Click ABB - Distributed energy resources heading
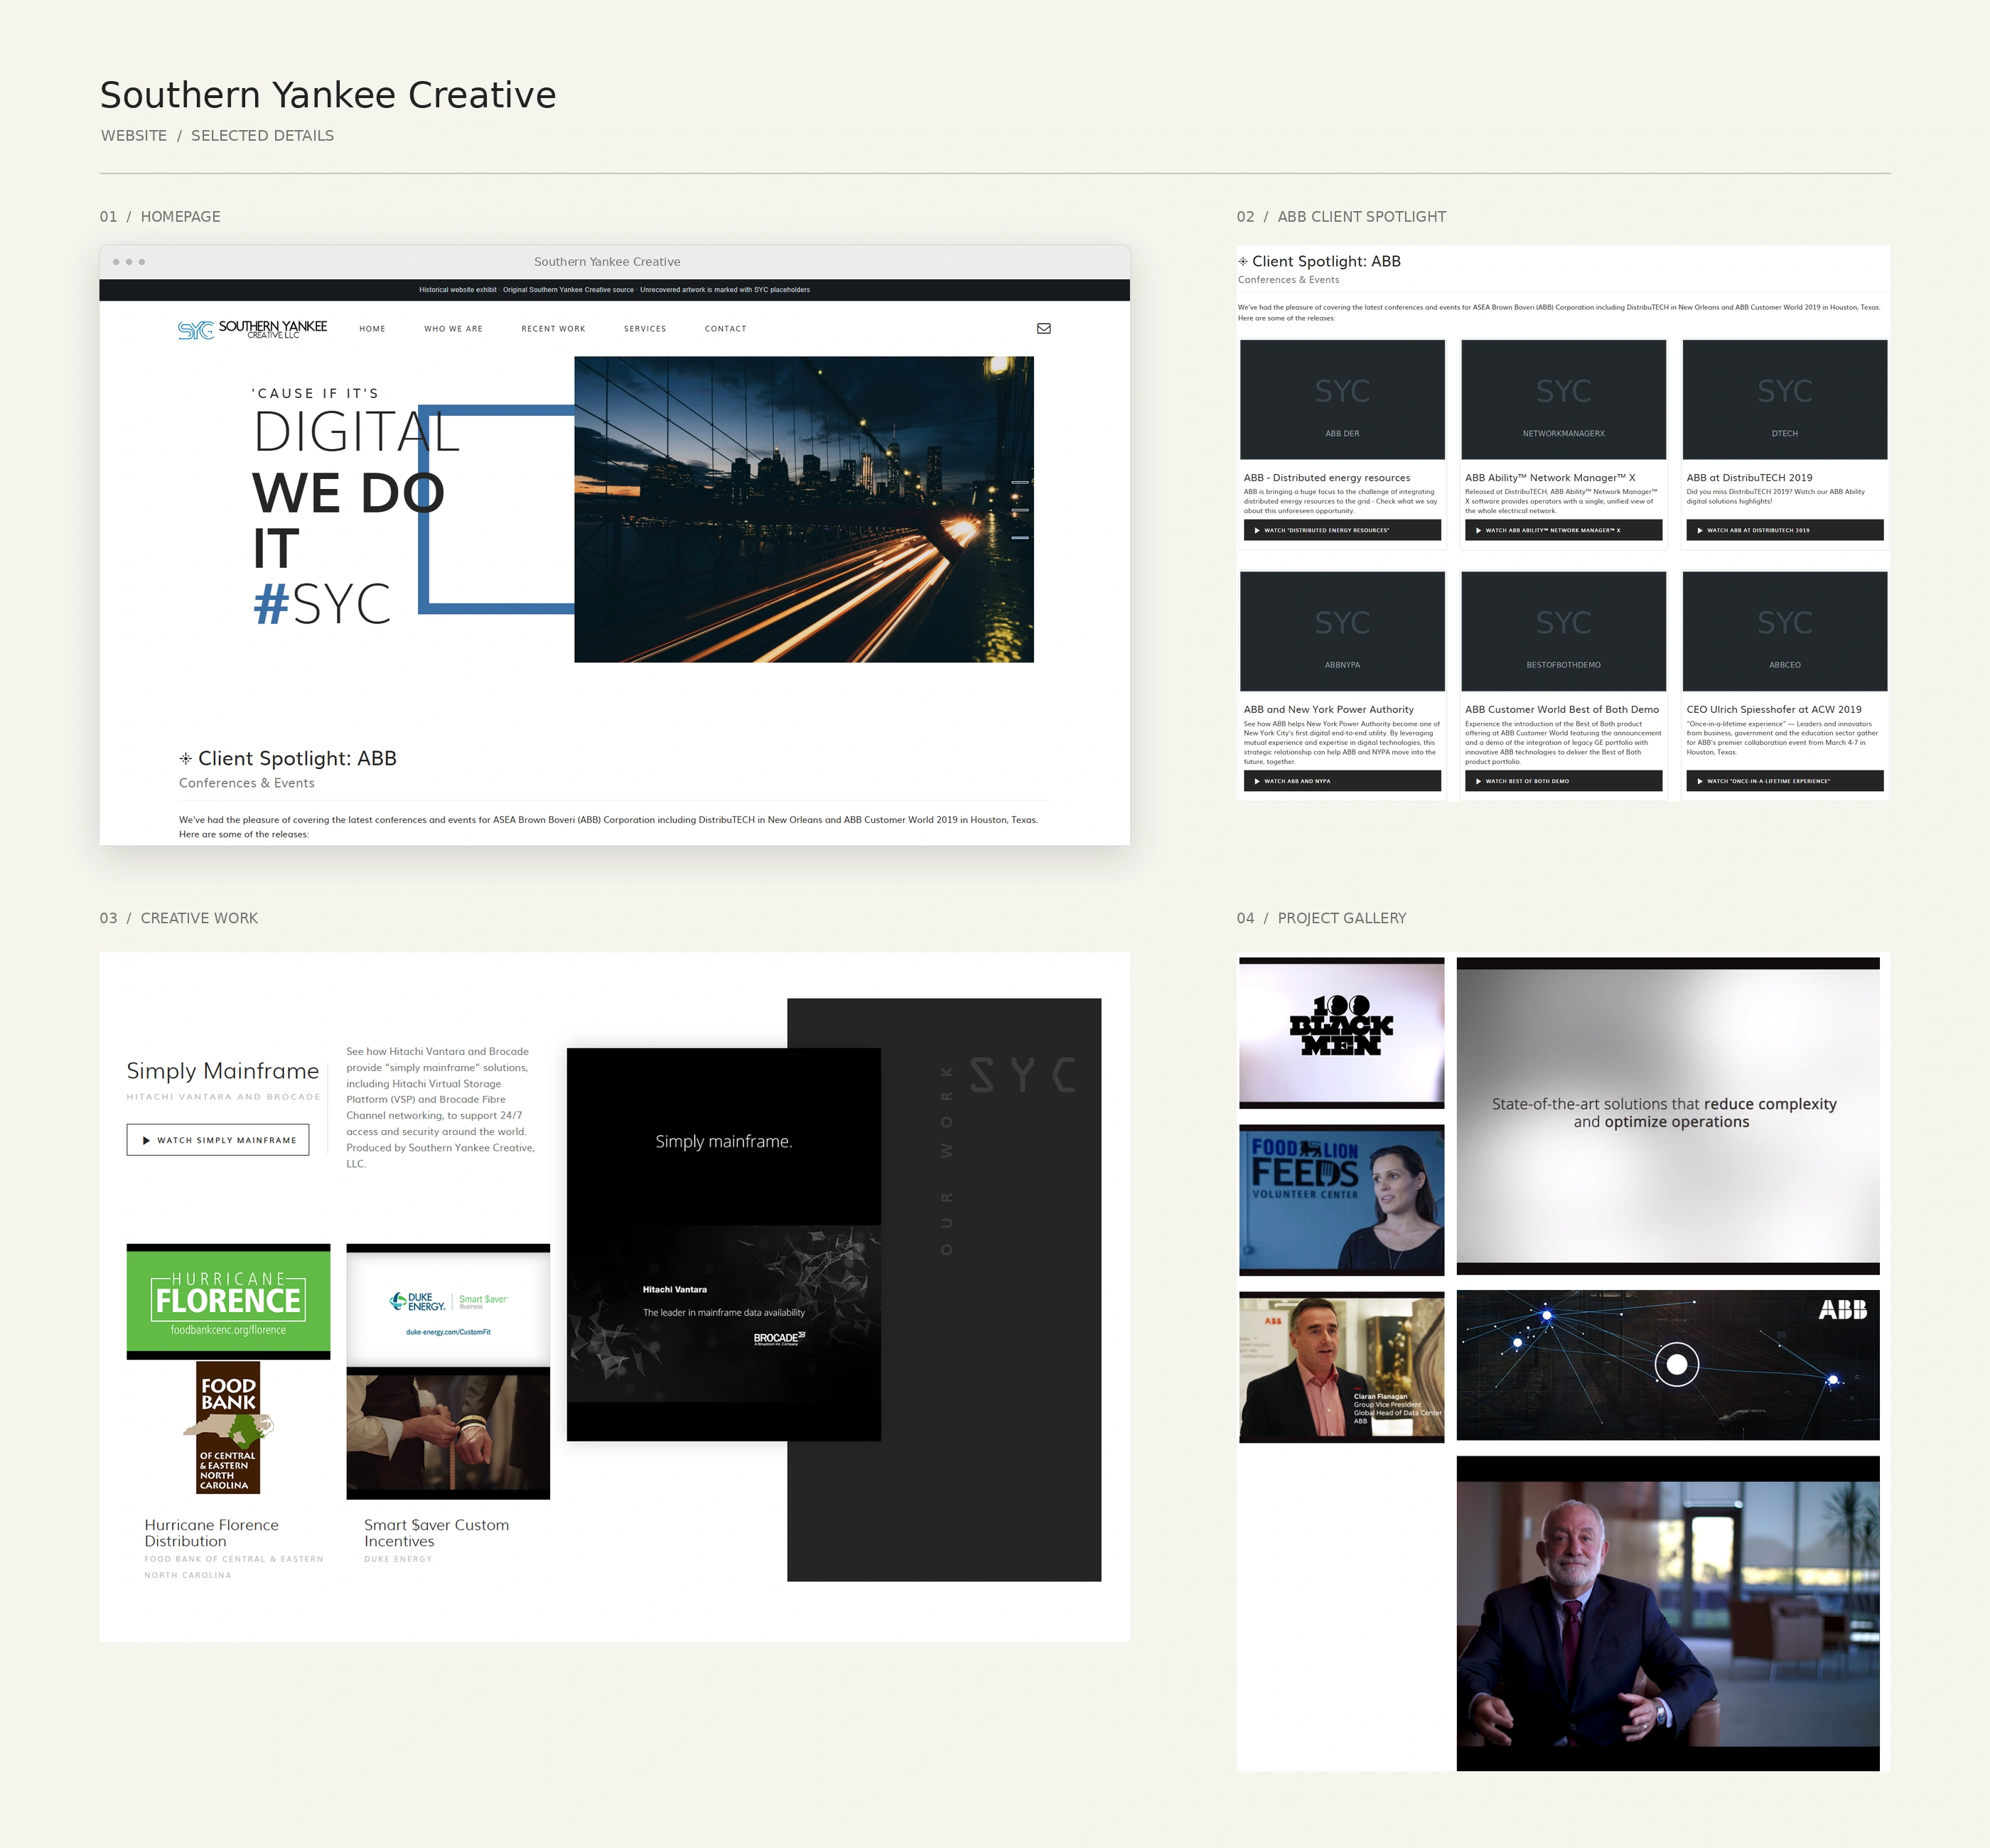Viewport: 1990px width, 1848px height. coord(1326,478)
